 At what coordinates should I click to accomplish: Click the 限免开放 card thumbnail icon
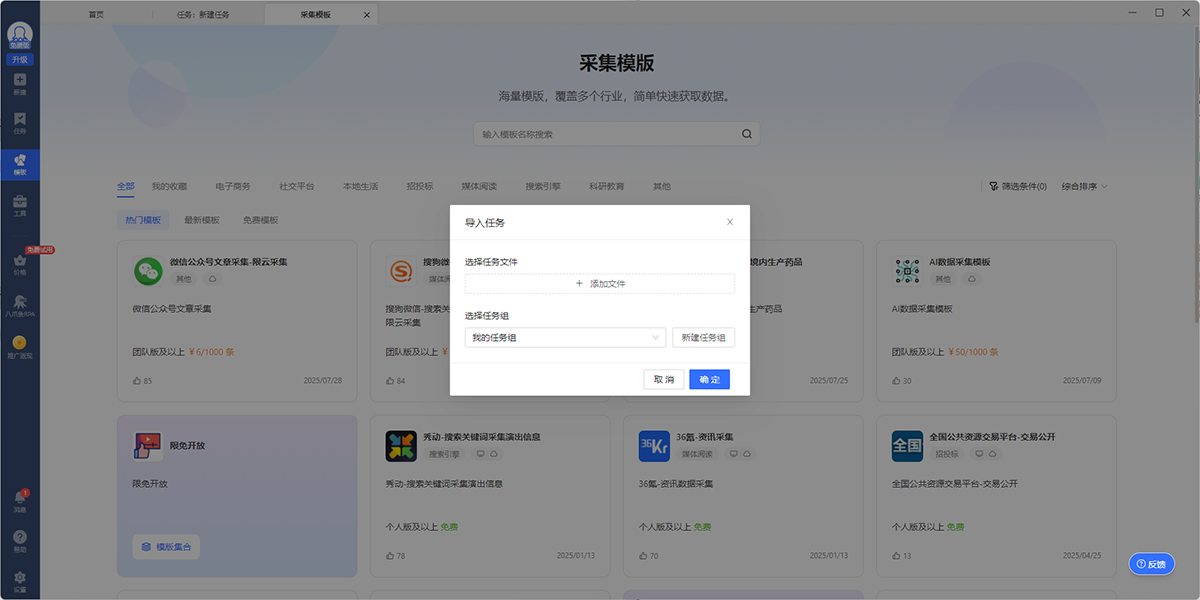[148, 446]
